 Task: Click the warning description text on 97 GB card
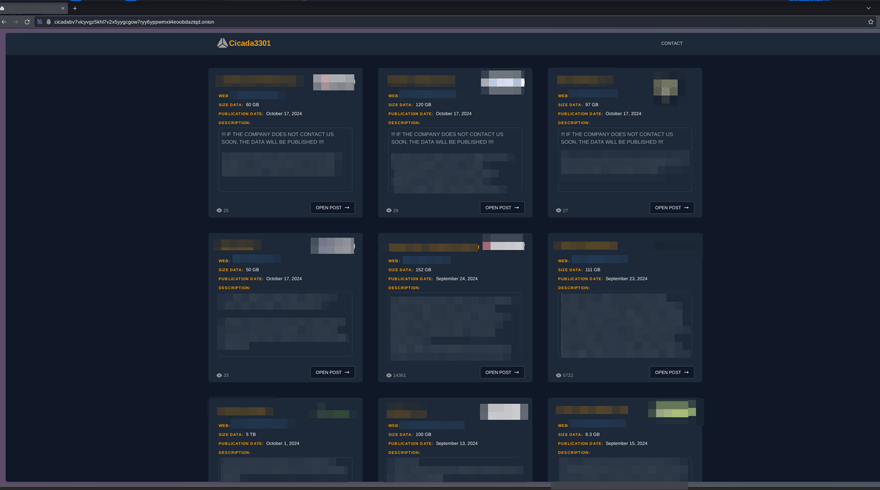617,138
